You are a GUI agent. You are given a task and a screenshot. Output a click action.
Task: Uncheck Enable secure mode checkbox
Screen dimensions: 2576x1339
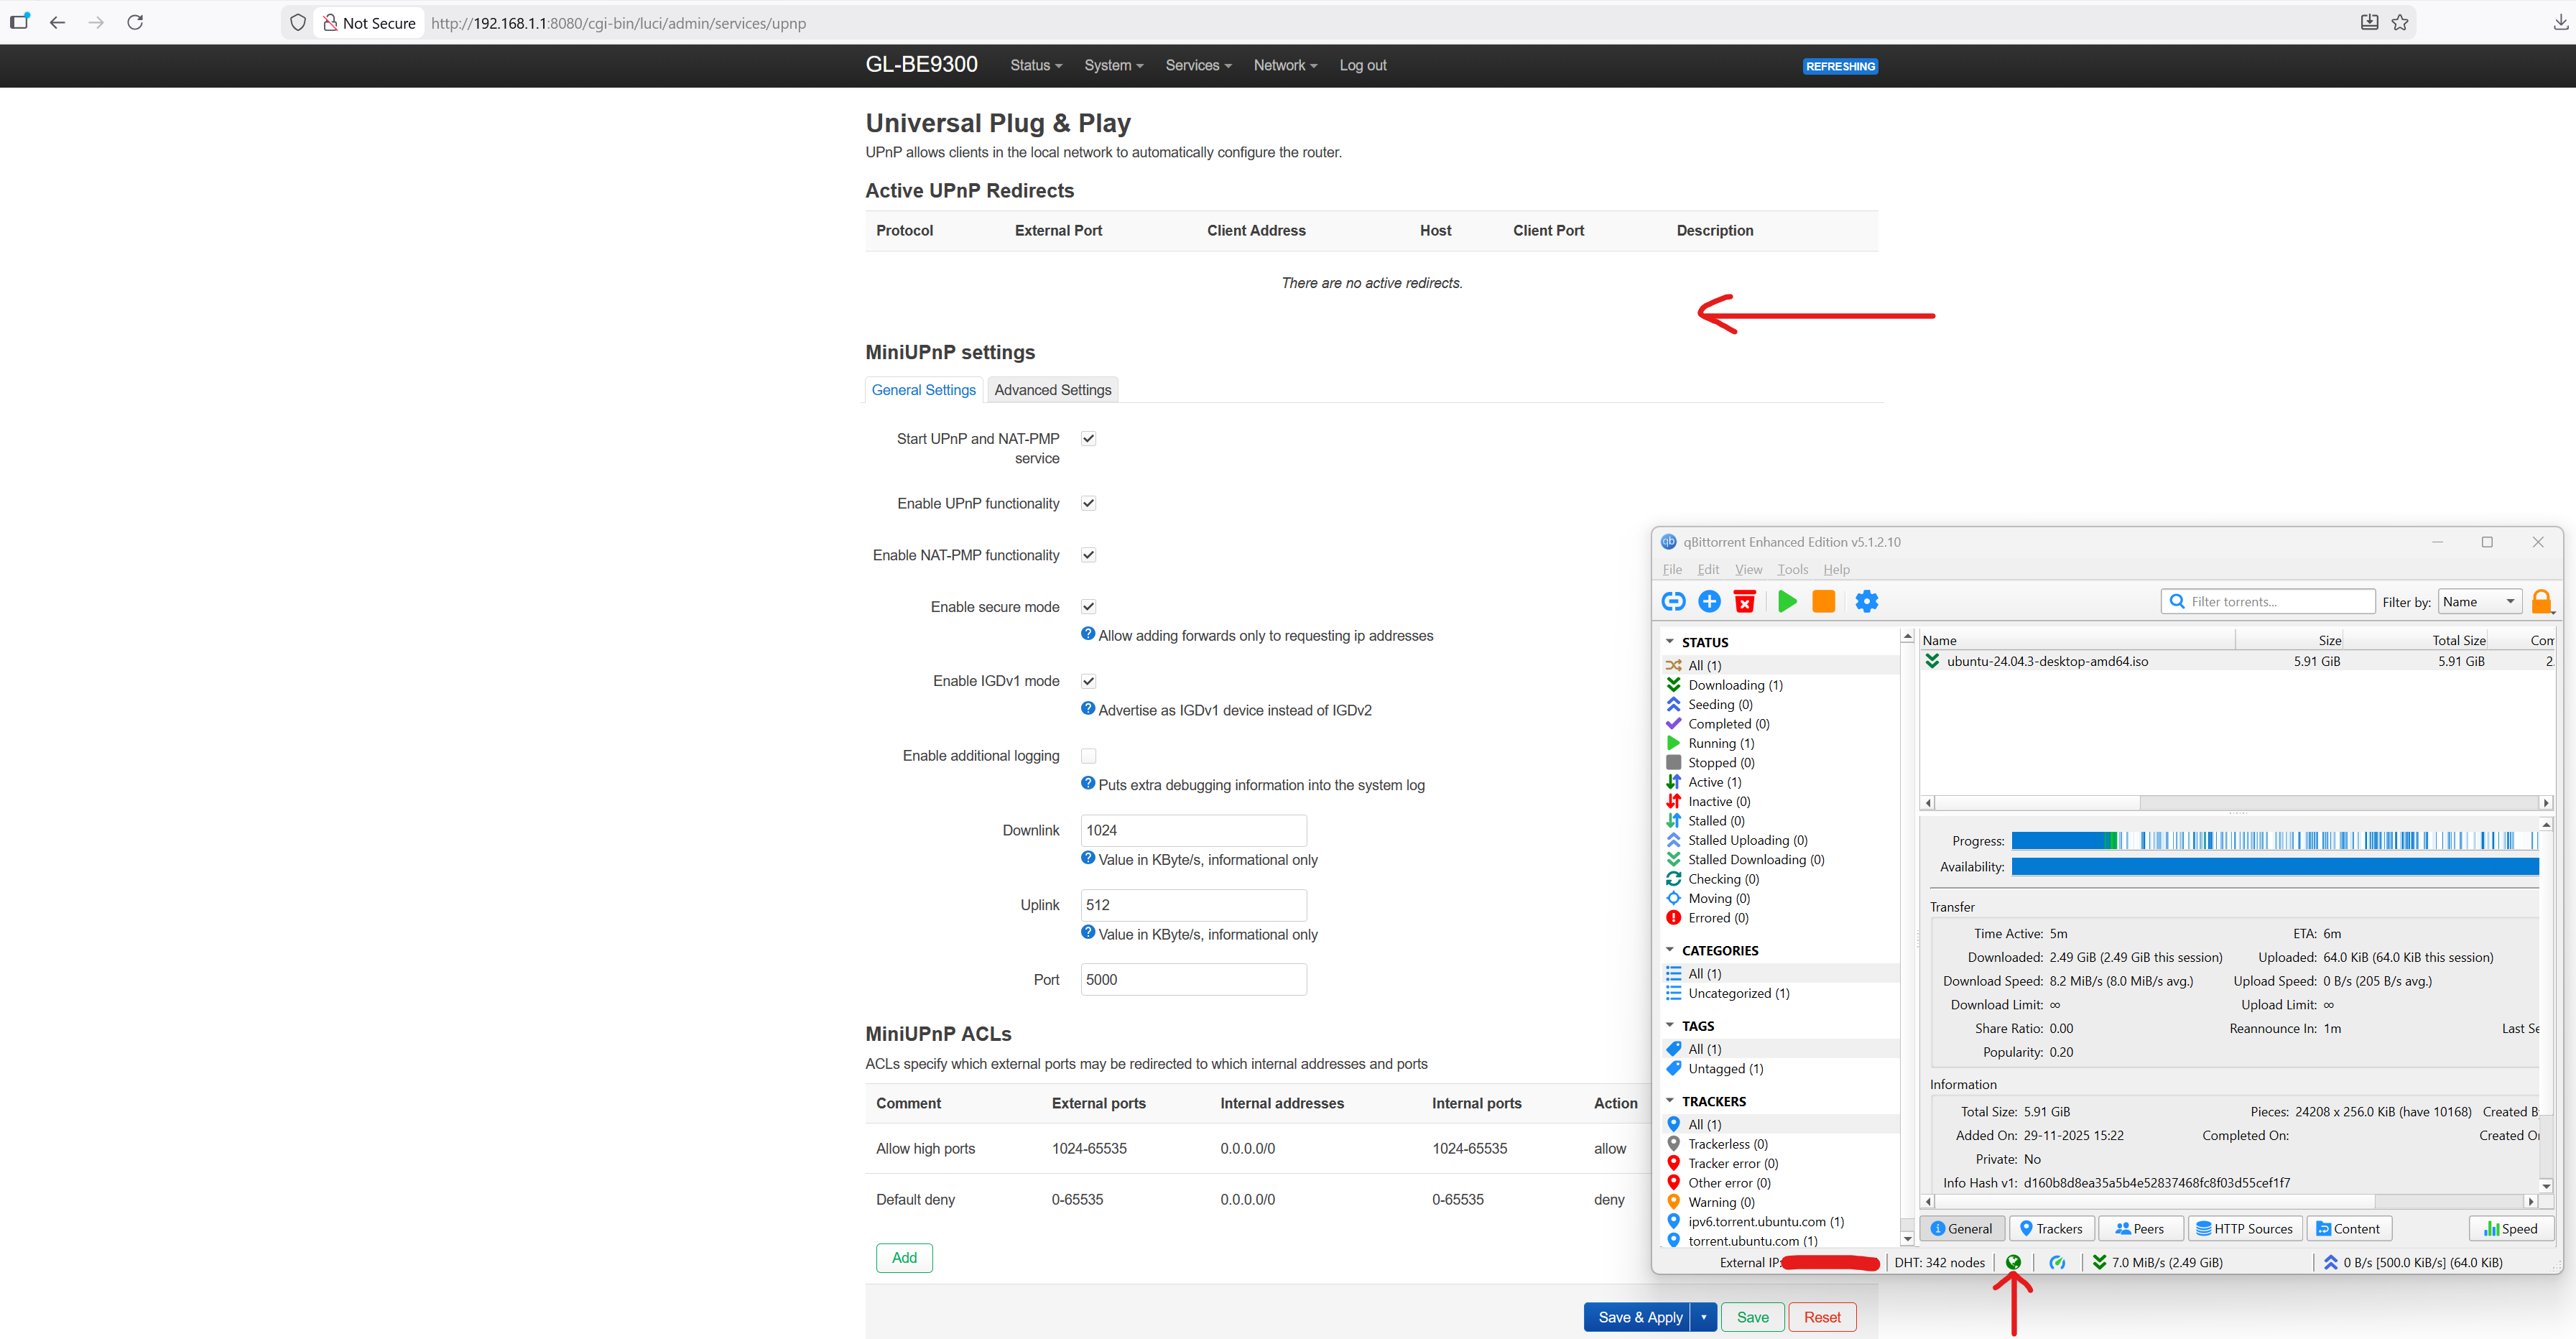tap(1088, 606)
